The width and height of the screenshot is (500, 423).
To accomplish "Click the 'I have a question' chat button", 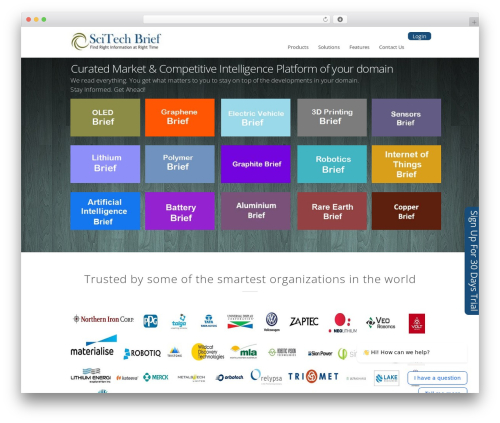I will click(437, 378).
